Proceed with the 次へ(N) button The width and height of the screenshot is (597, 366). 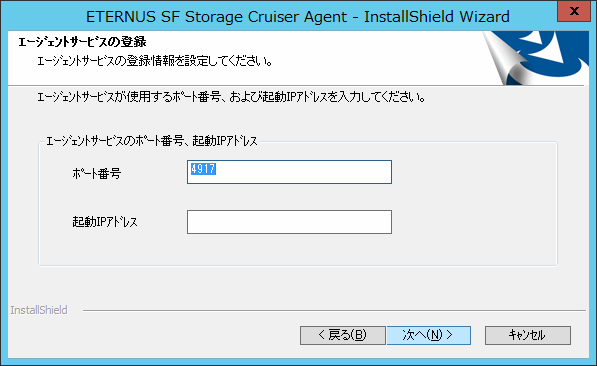[x=429, y=335]
